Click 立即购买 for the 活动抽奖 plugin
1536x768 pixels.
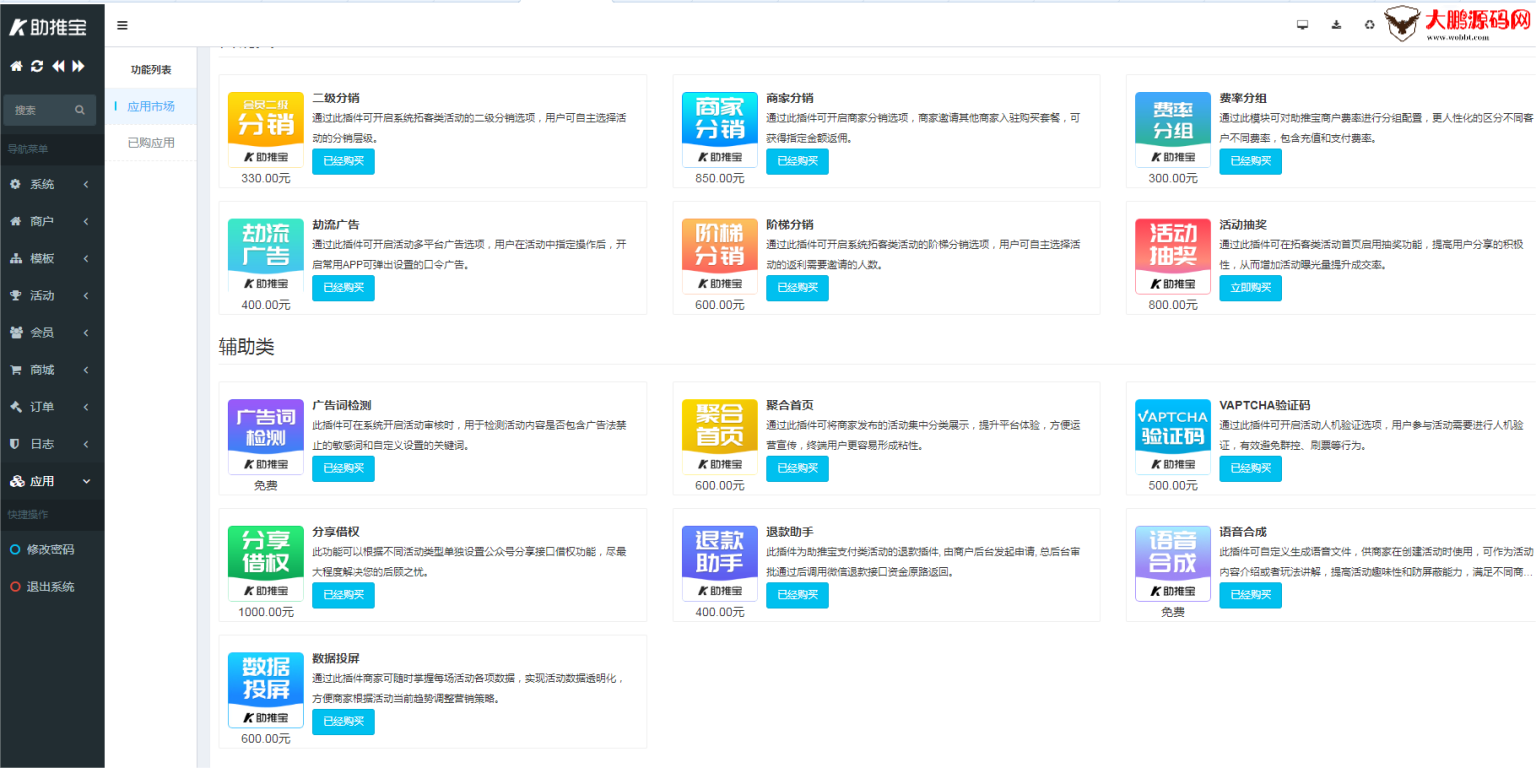[x=1250, y=288]
